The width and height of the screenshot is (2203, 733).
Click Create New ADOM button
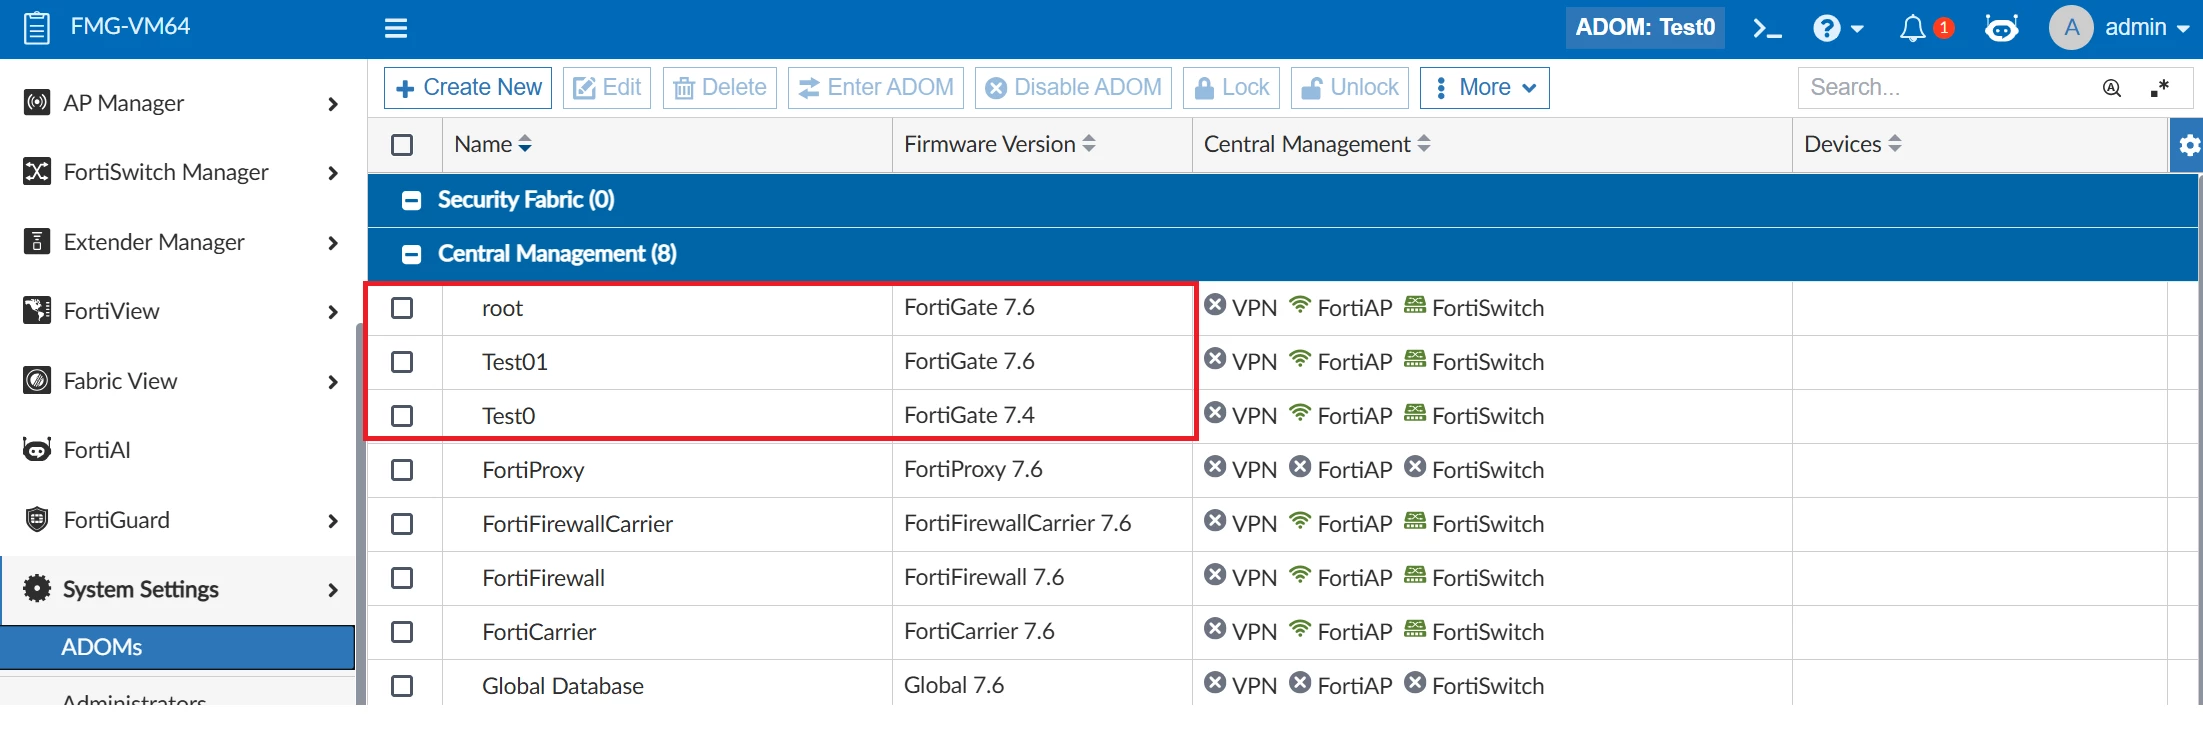[x=468, y=88]
